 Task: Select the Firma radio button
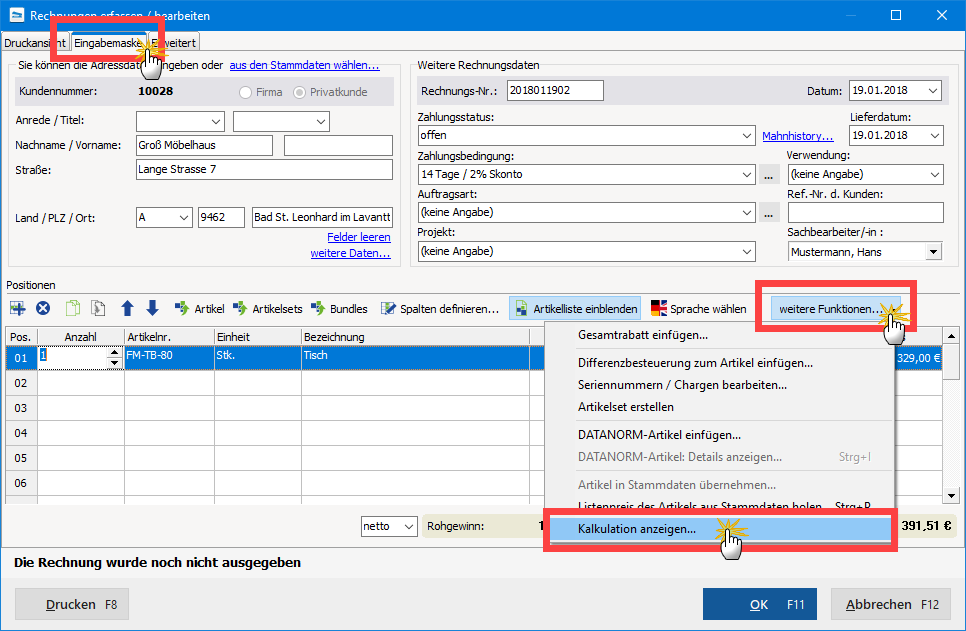tap(245, 92)
